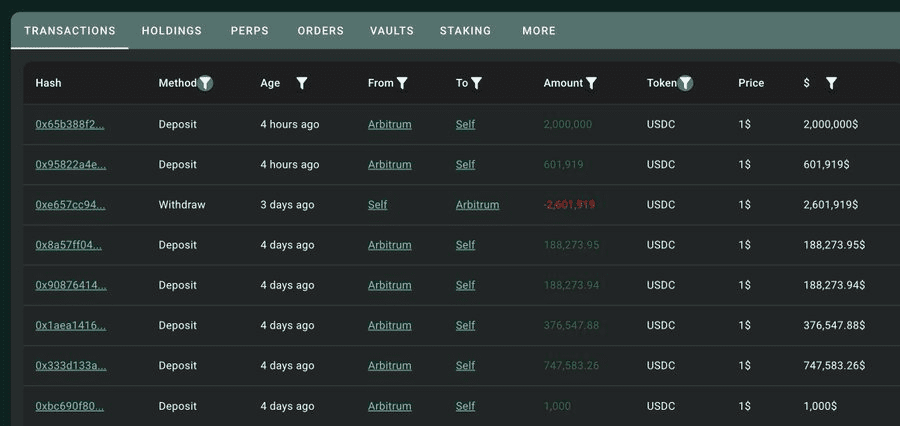Open the Perps tab
Screen dimensions: 900x426
[x=250, y=31]
